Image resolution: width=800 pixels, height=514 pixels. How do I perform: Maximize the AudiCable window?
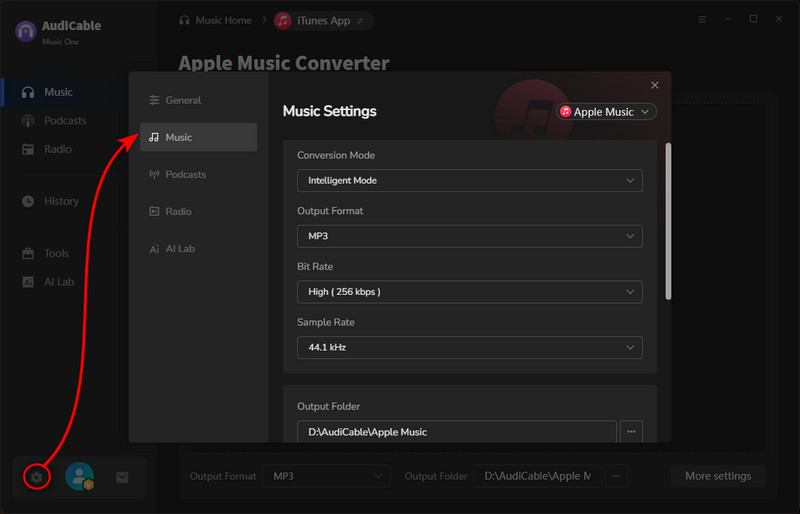(753, 19)
